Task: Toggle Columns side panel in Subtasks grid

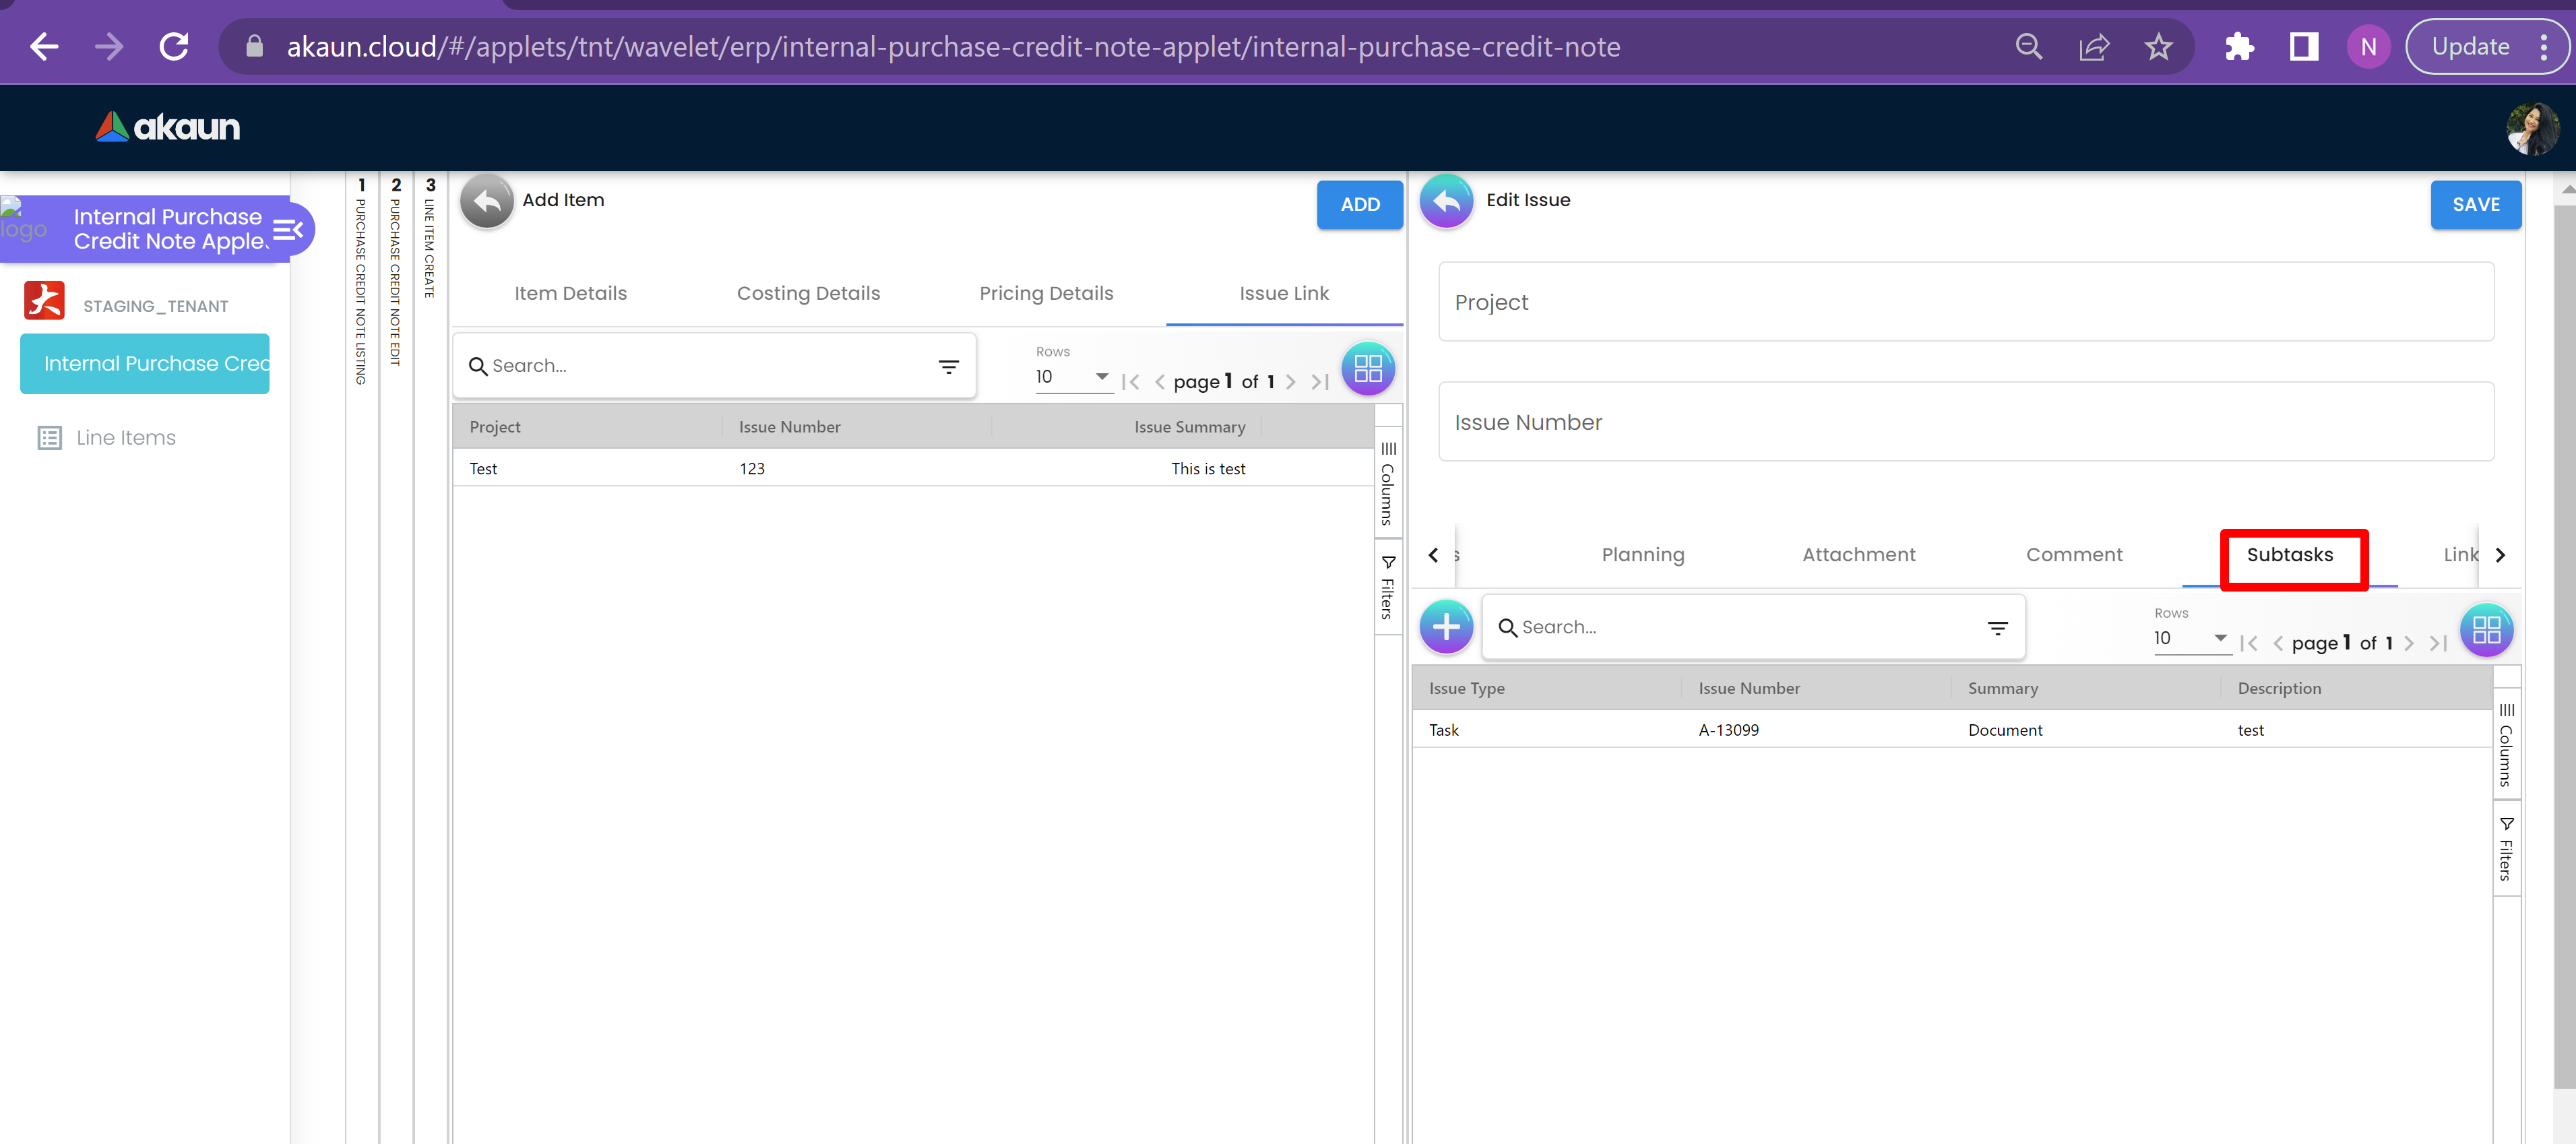Action: click(x=2506, y=746)
